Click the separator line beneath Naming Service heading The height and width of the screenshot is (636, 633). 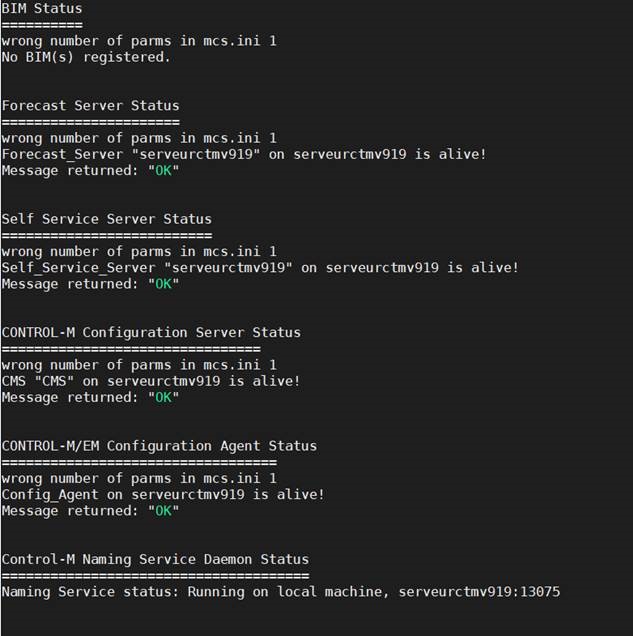[x=155, y=576]
